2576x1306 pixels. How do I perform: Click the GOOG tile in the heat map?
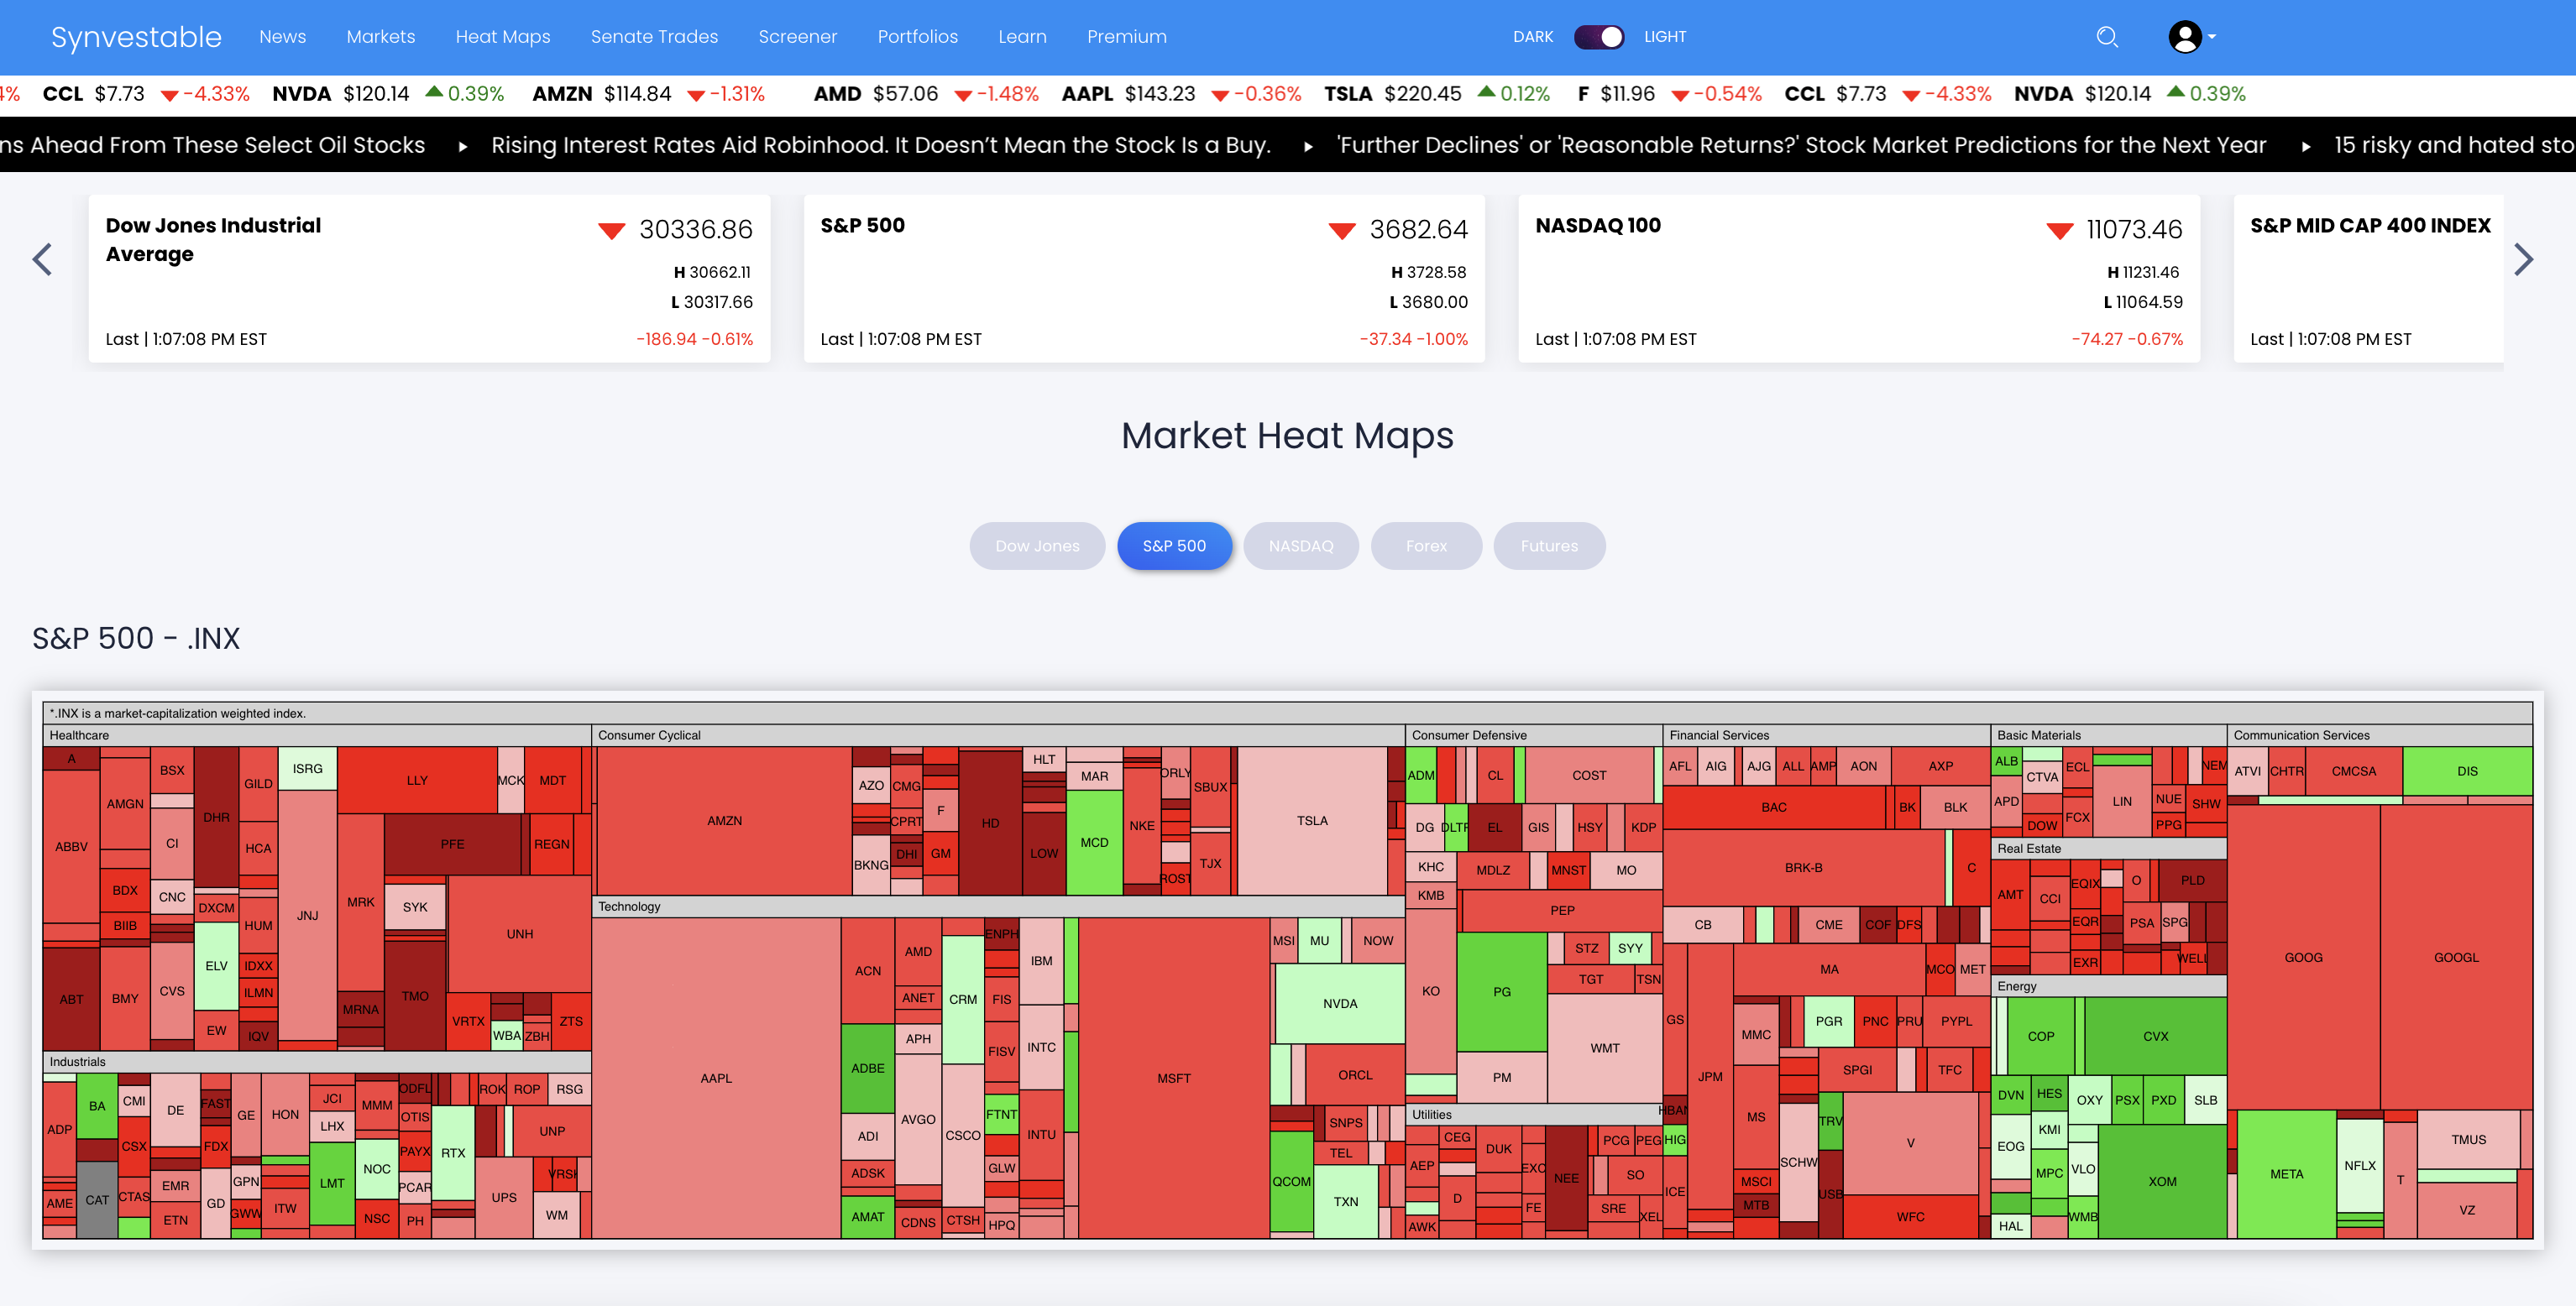pos(2303,957)
